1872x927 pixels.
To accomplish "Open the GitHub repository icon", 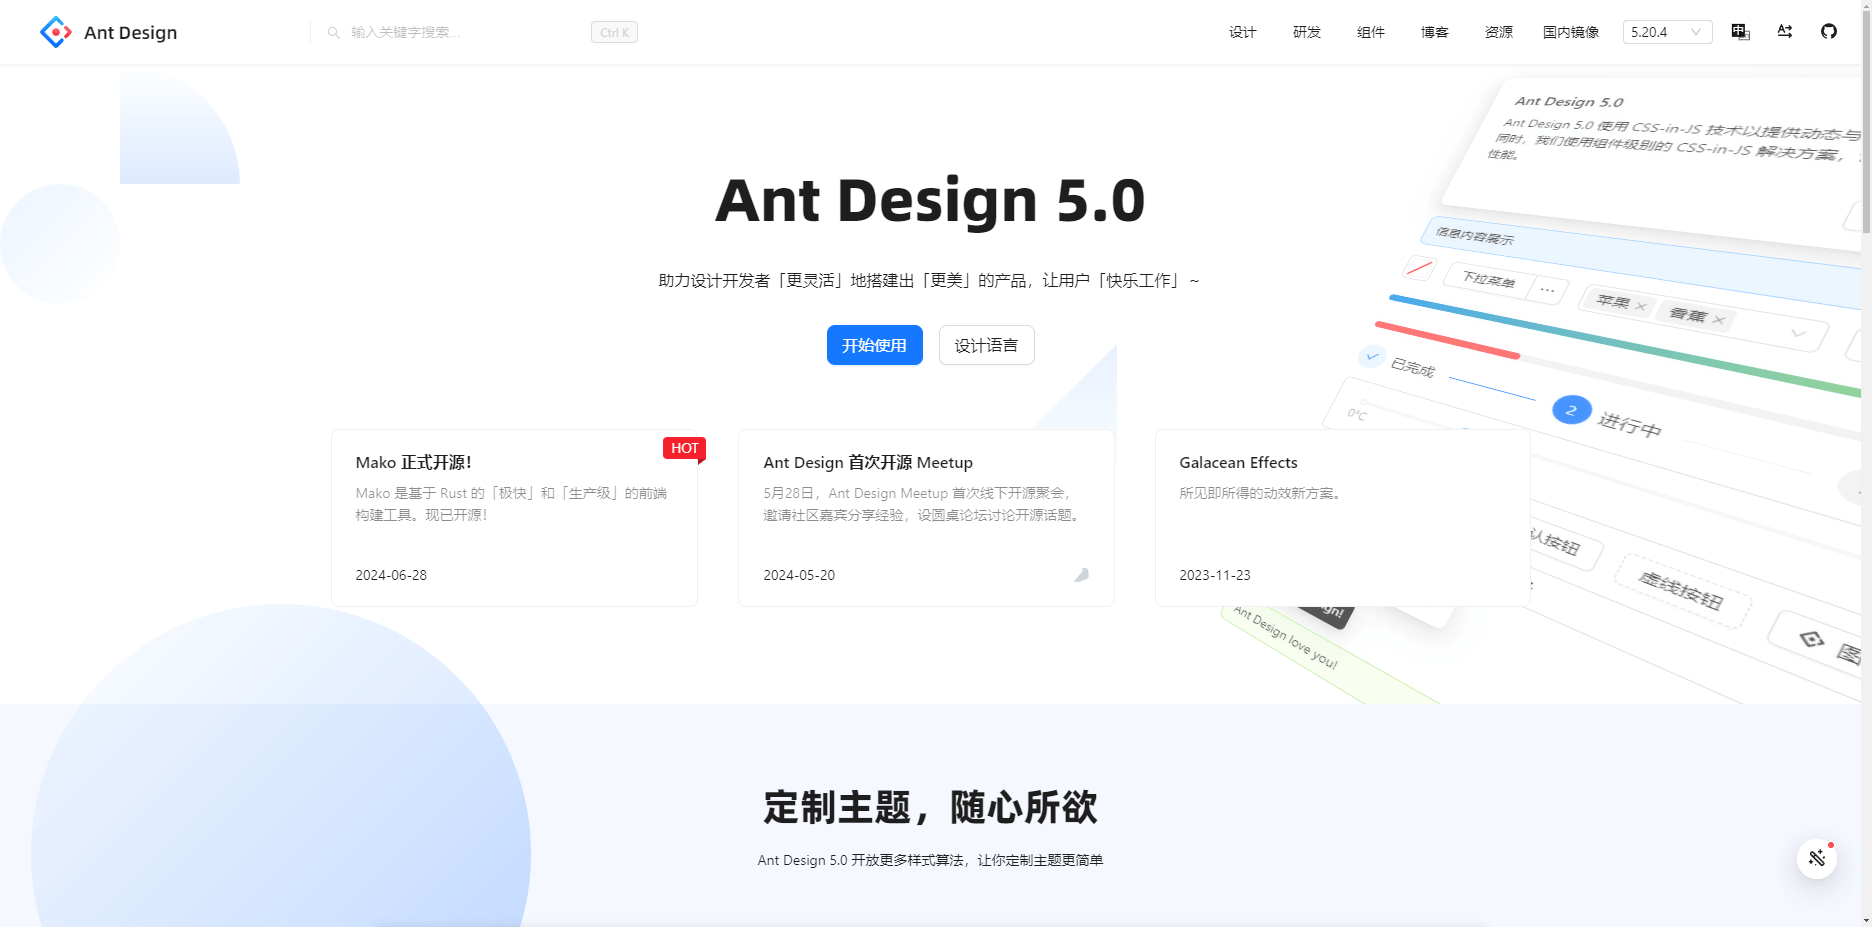I will tap(1829, 32).
